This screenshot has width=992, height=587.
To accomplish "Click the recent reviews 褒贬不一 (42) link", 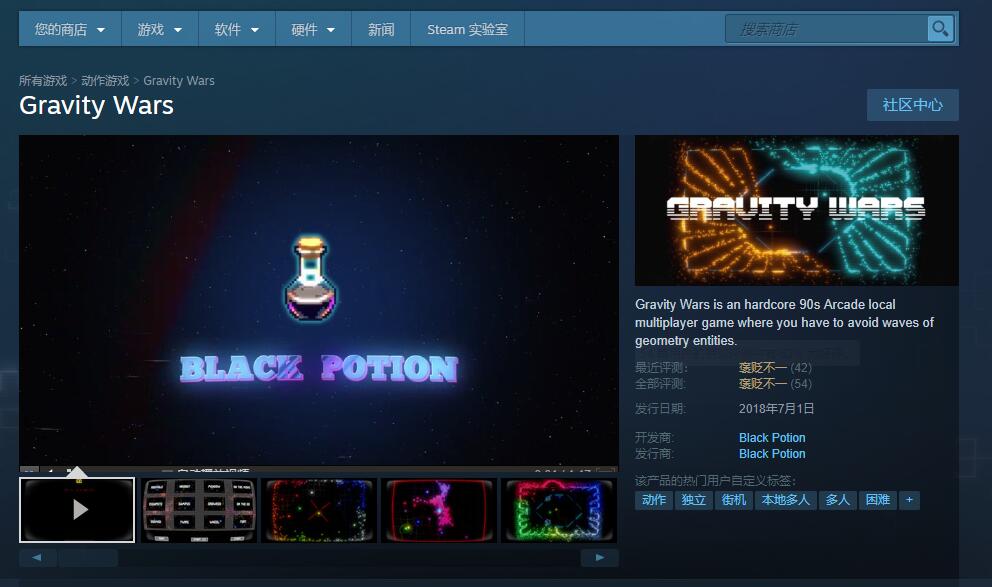I will (775, 368).
